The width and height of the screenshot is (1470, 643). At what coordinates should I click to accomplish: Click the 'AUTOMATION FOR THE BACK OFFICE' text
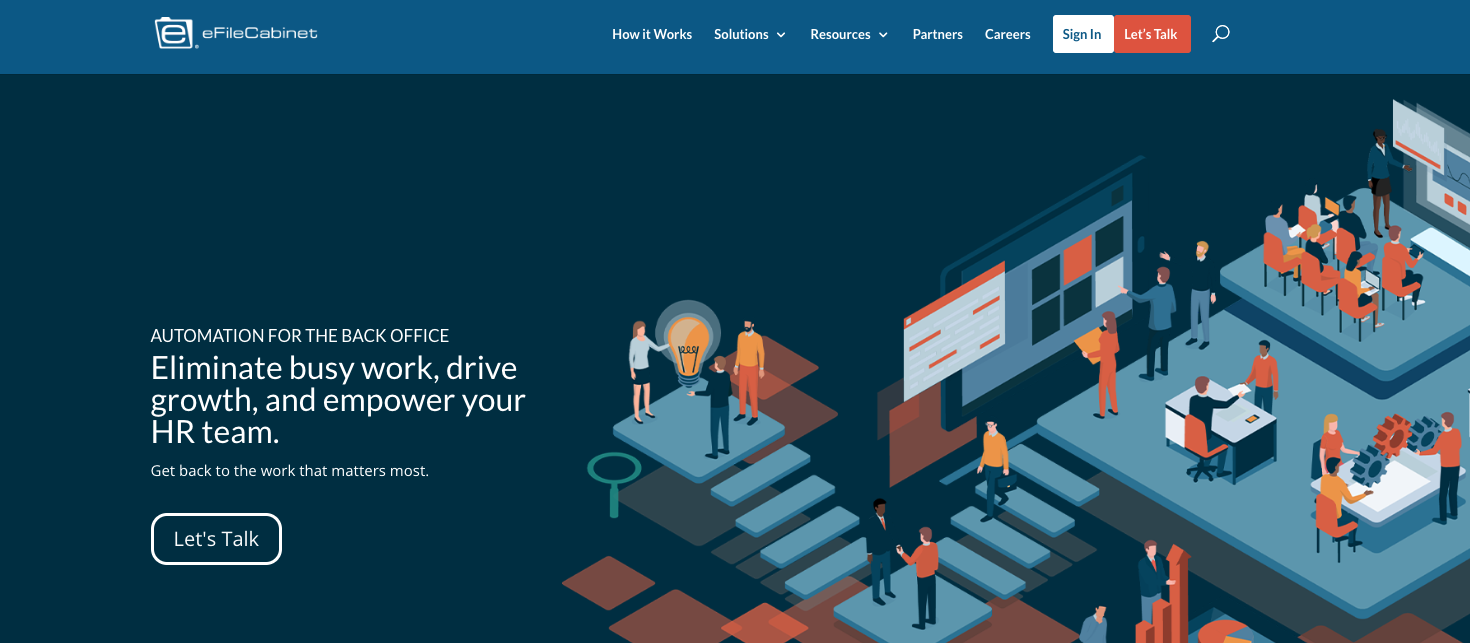point(300,336)
